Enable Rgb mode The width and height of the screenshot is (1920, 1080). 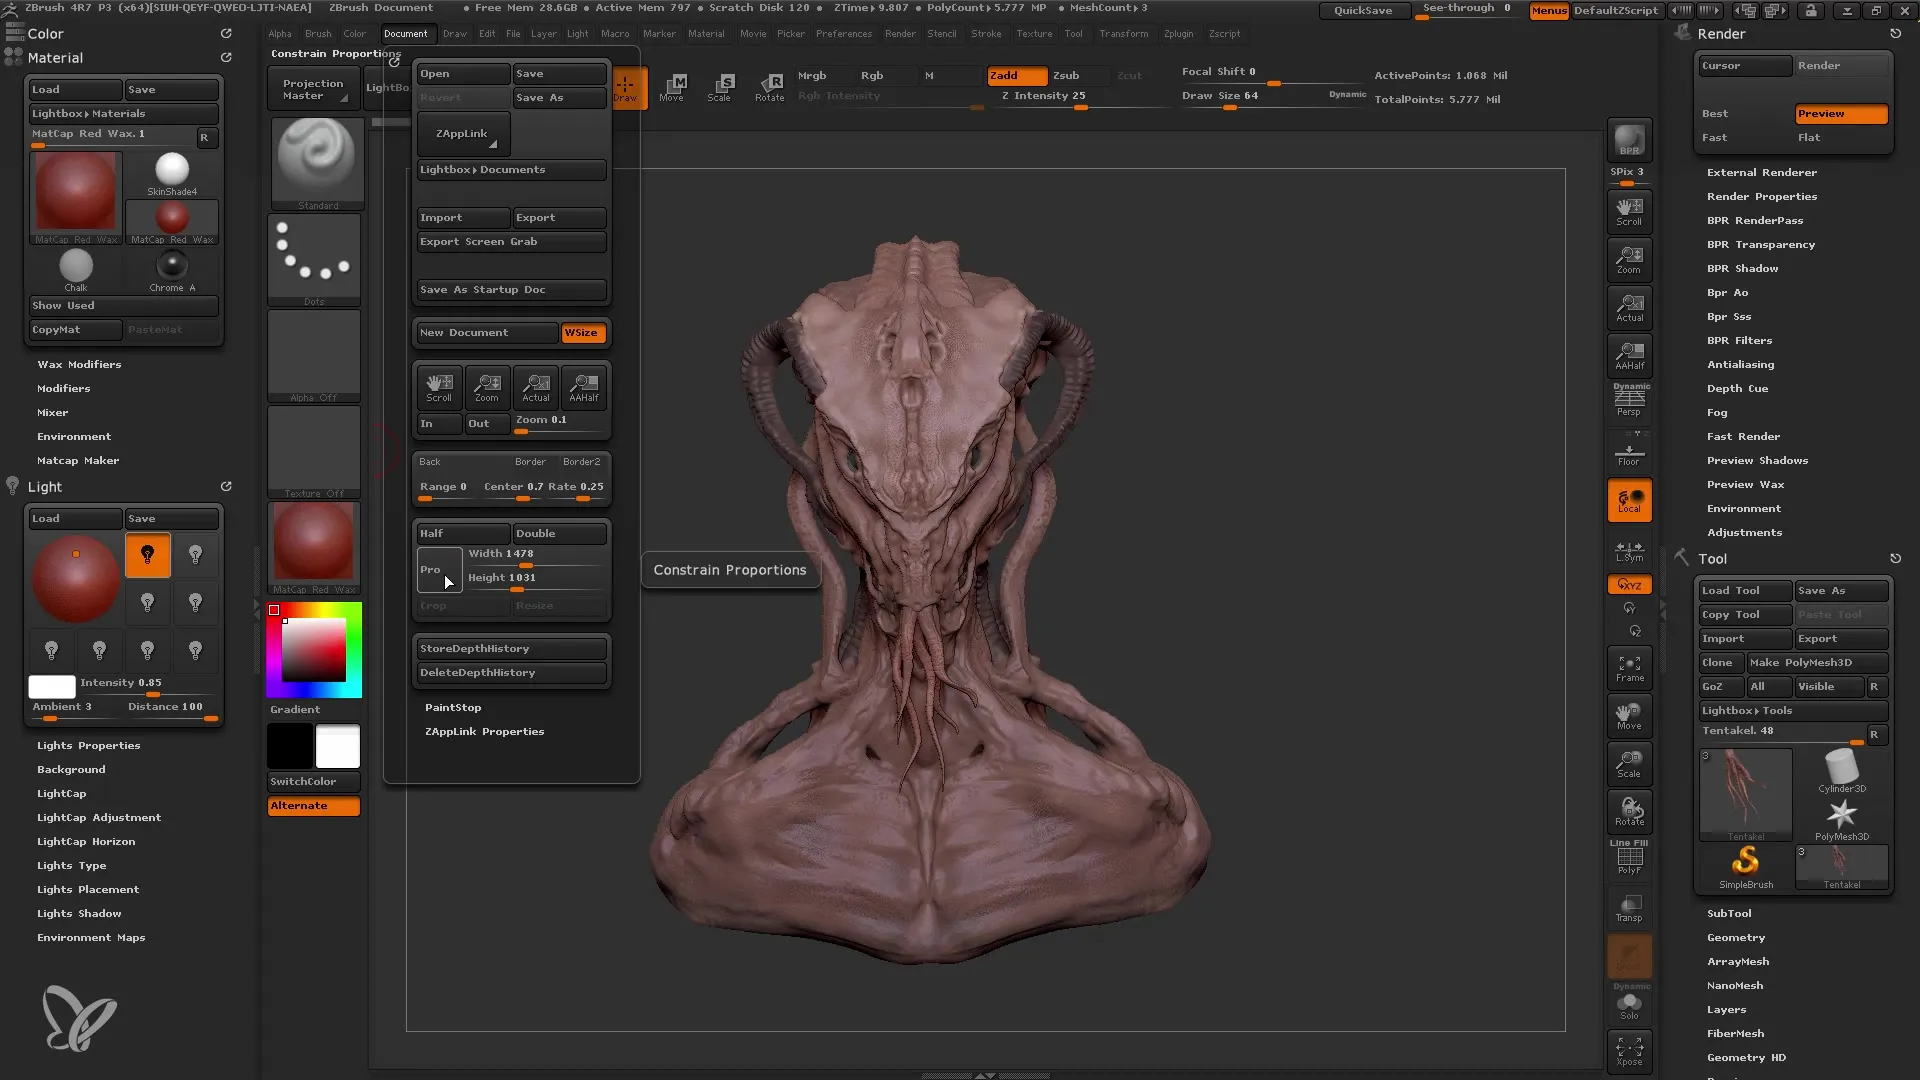885,76
